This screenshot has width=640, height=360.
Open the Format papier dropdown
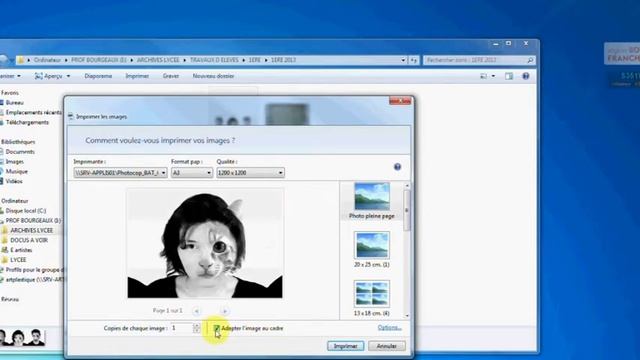(192, 173)
